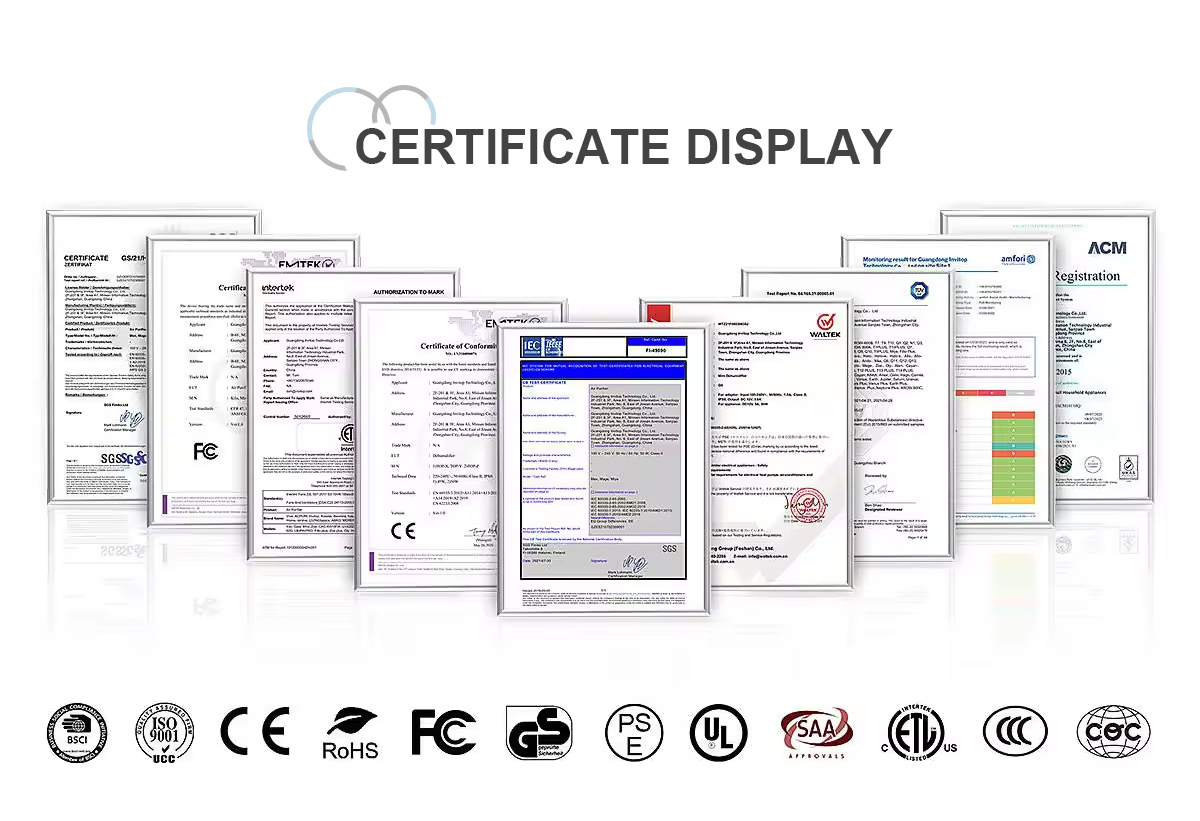Select the UL circle logo
The height and width of the screenshot is (821, 1200).
click(x=718, y=734)
